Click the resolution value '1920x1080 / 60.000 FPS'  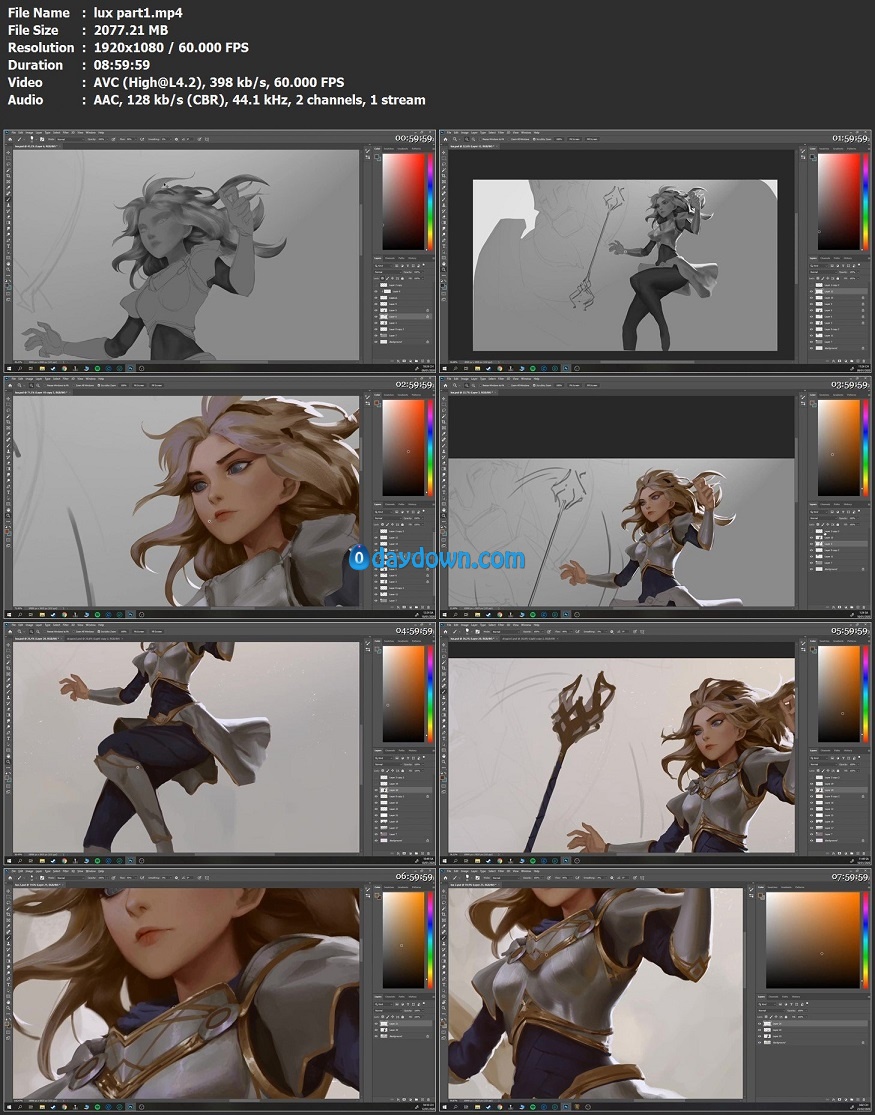point(171,48)
